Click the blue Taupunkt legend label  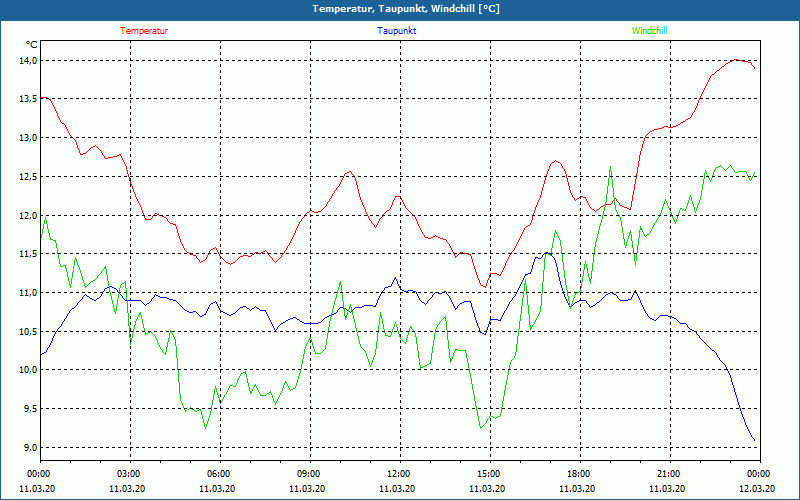point(396,31)
